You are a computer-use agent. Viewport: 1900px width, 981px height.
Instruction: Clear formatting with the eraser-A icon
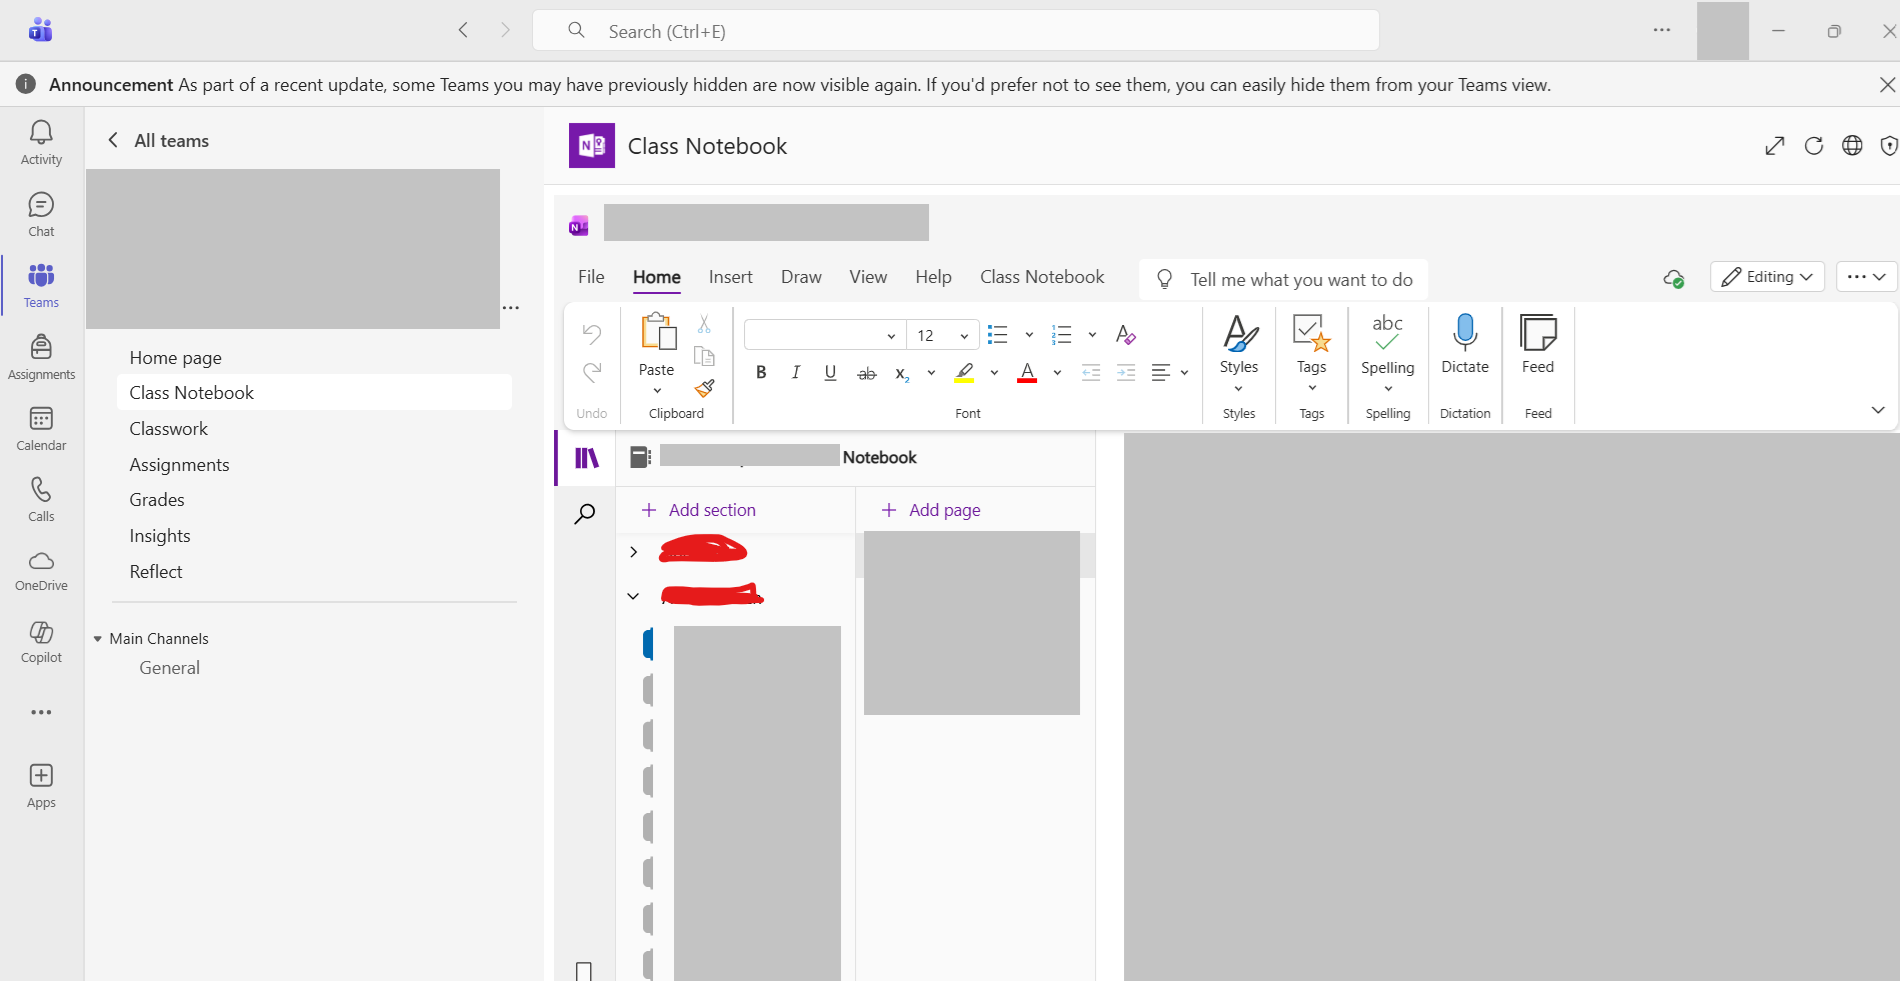(1126, 334)
